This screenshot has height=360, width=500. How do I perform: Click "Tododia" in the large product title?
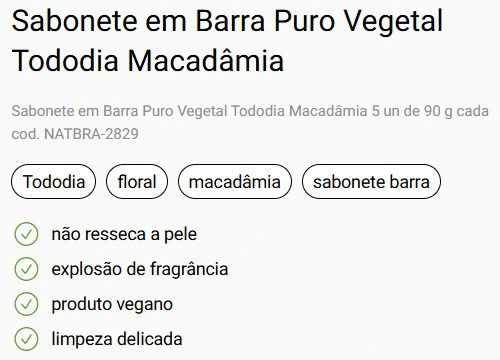[65, 61]
